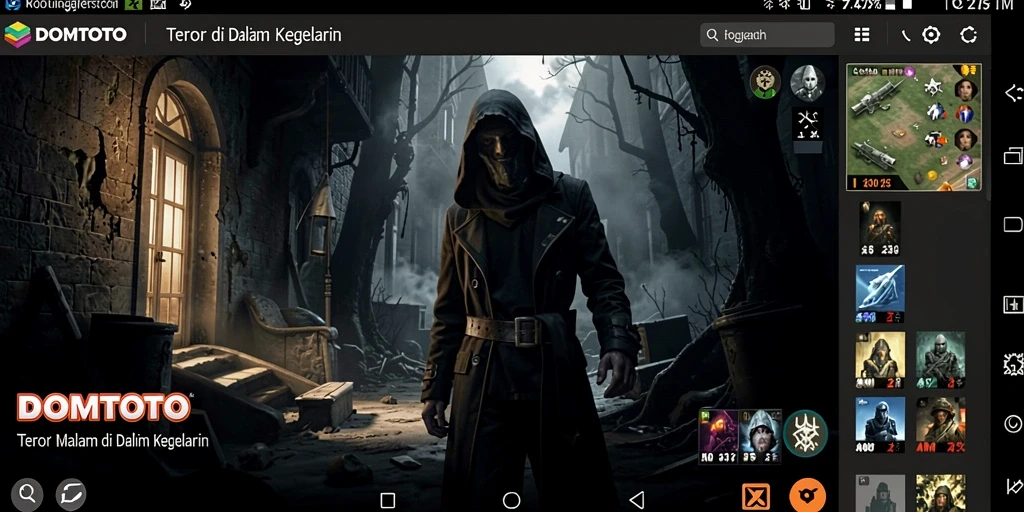Click the green icon in the status bar
The width and height of the screenshot is (1024, 512).
point(133,5)
